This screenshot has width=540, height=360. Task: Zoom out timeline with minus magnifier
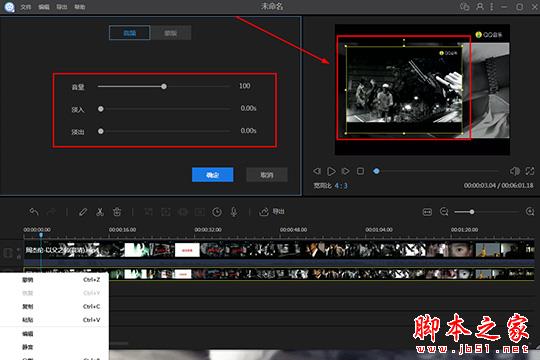tap(444, 212)
